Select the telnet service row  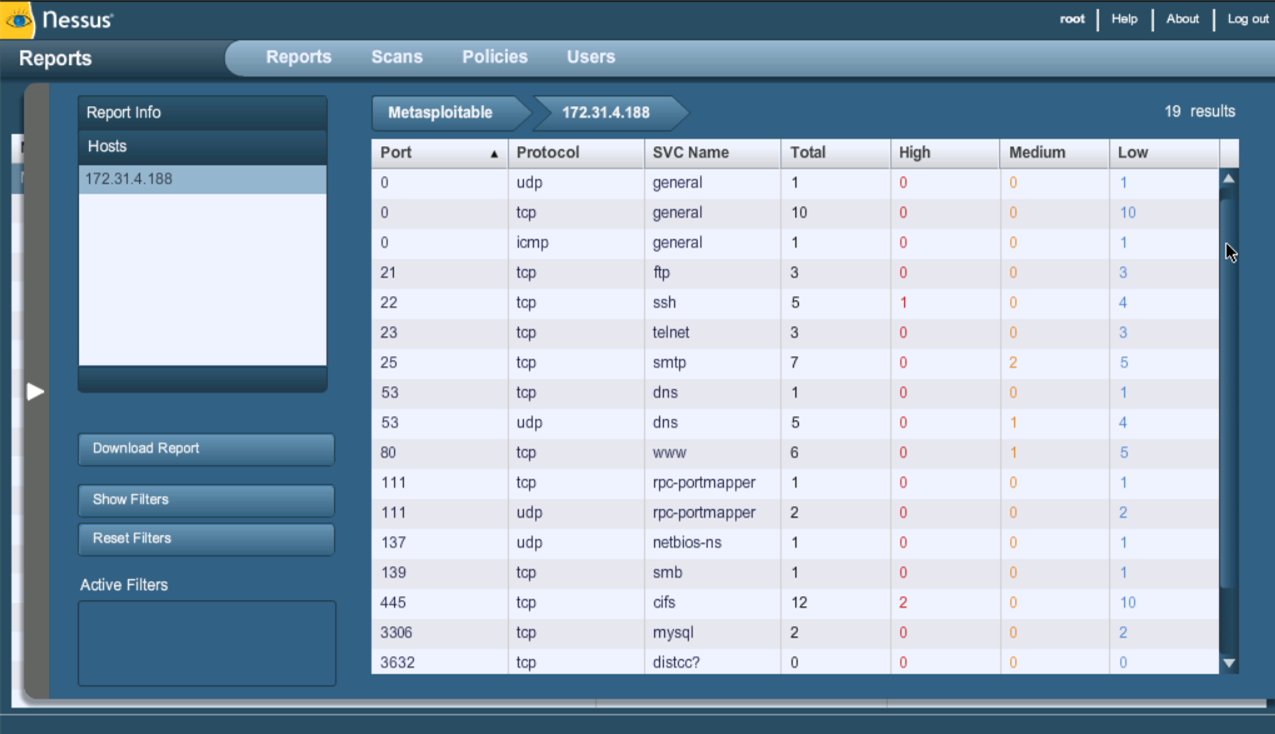795,333
